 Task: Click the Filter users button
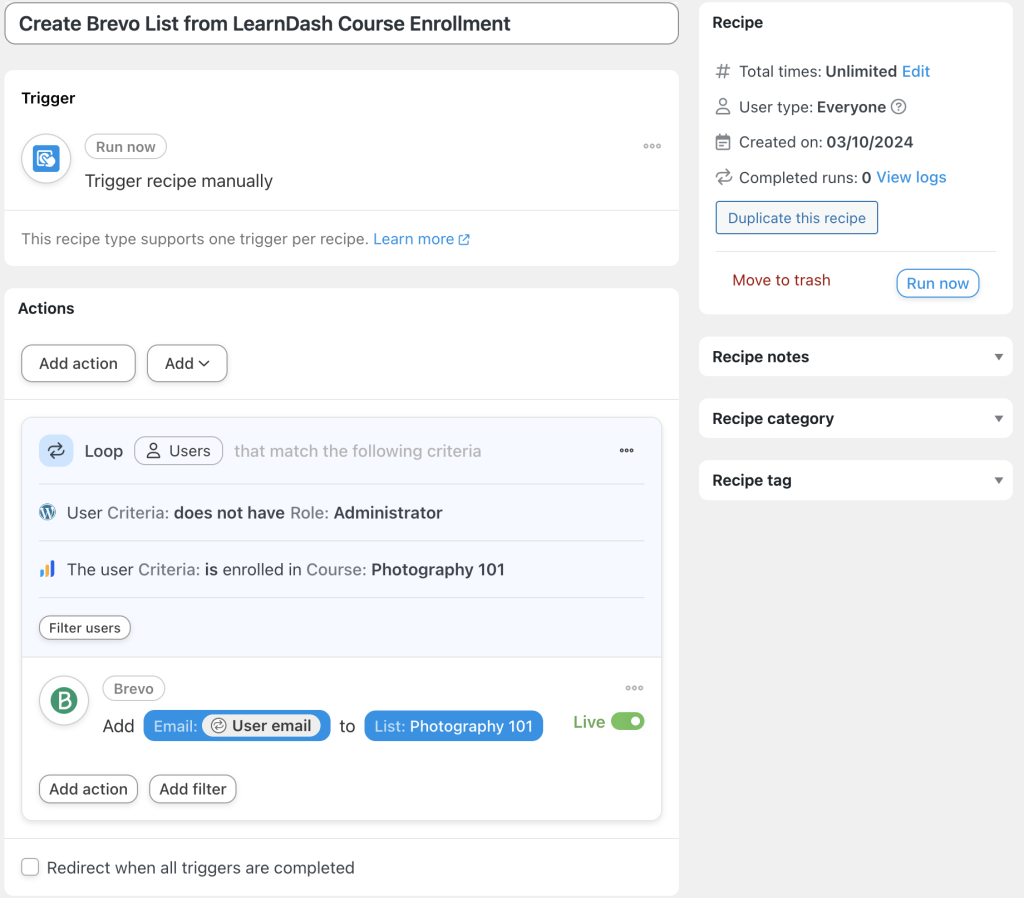click(84, 627)
